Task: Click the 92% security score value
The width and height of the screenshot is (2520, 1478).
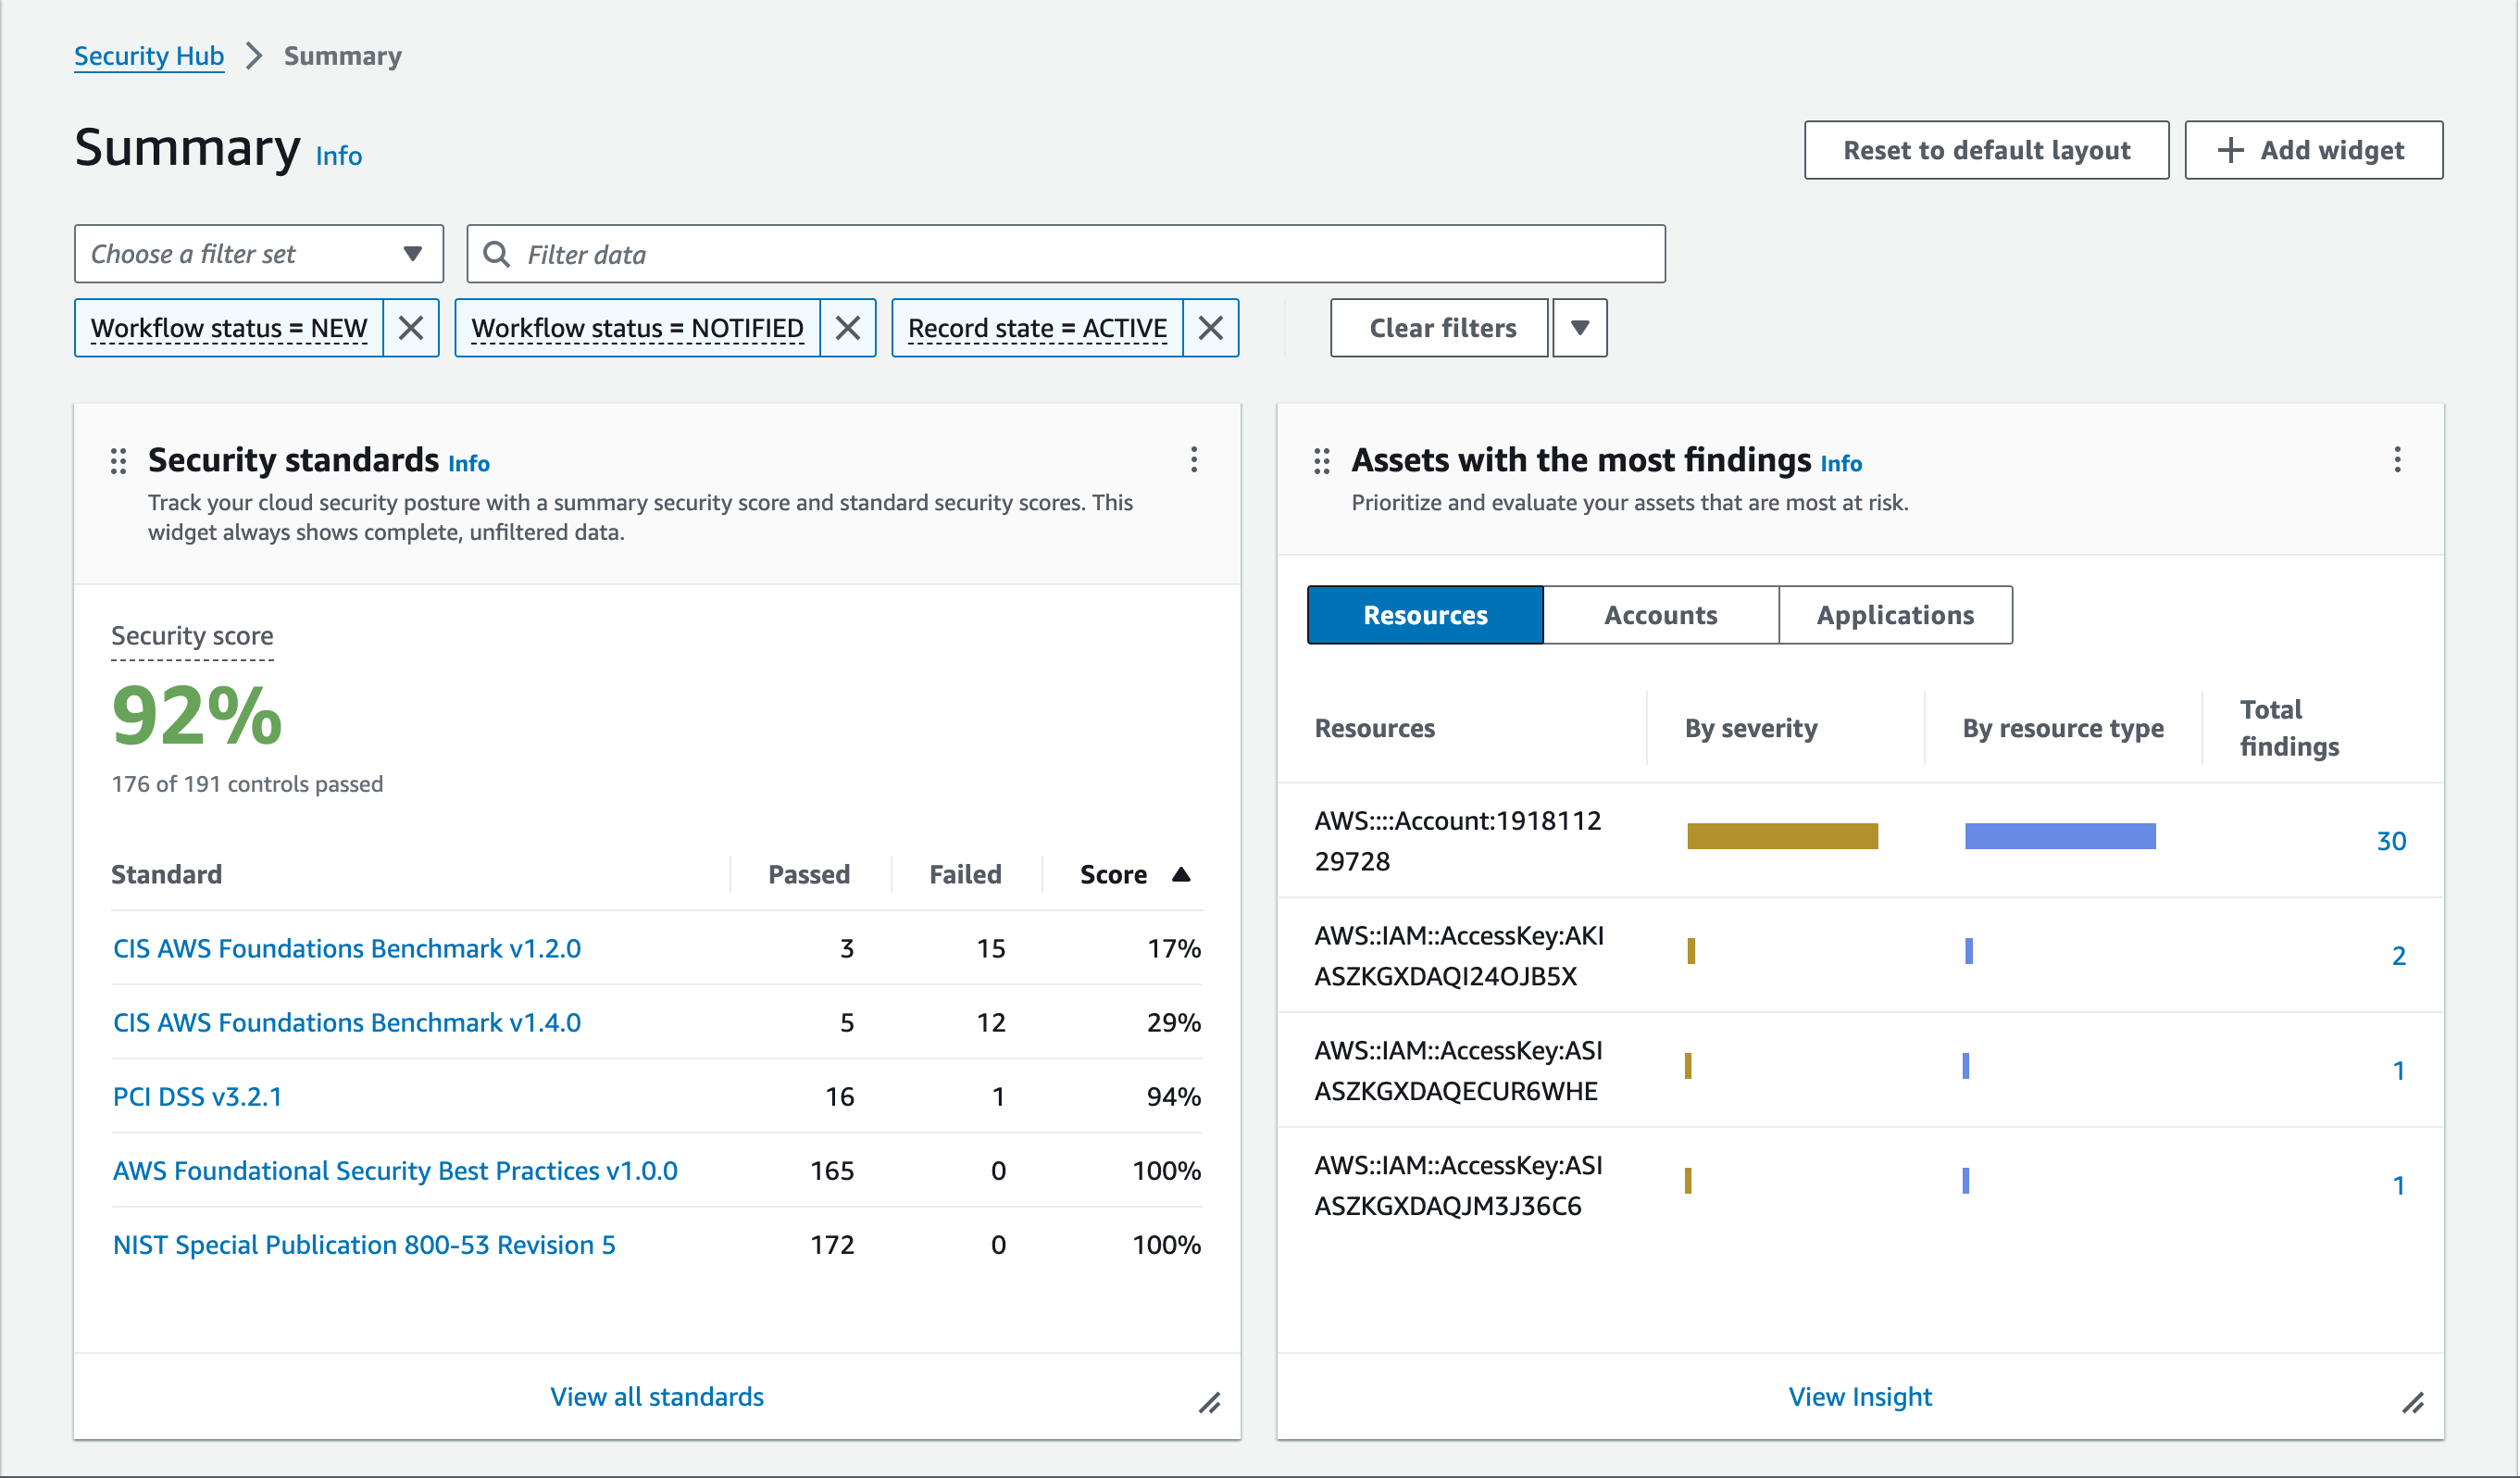Action: (197, 716)
